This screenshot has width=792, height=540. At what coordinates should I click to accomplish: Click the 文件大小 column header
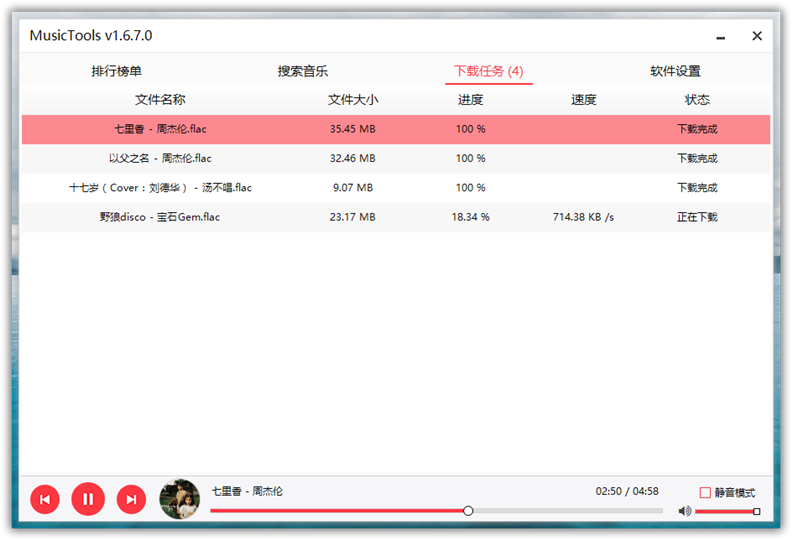(x=353, y=100)
